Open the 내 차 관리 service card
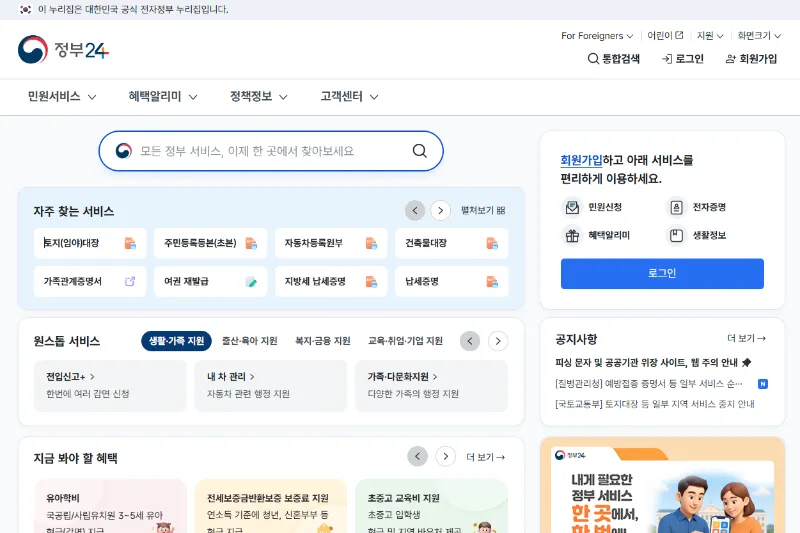 pyautogui.click(x=270, y=386)
